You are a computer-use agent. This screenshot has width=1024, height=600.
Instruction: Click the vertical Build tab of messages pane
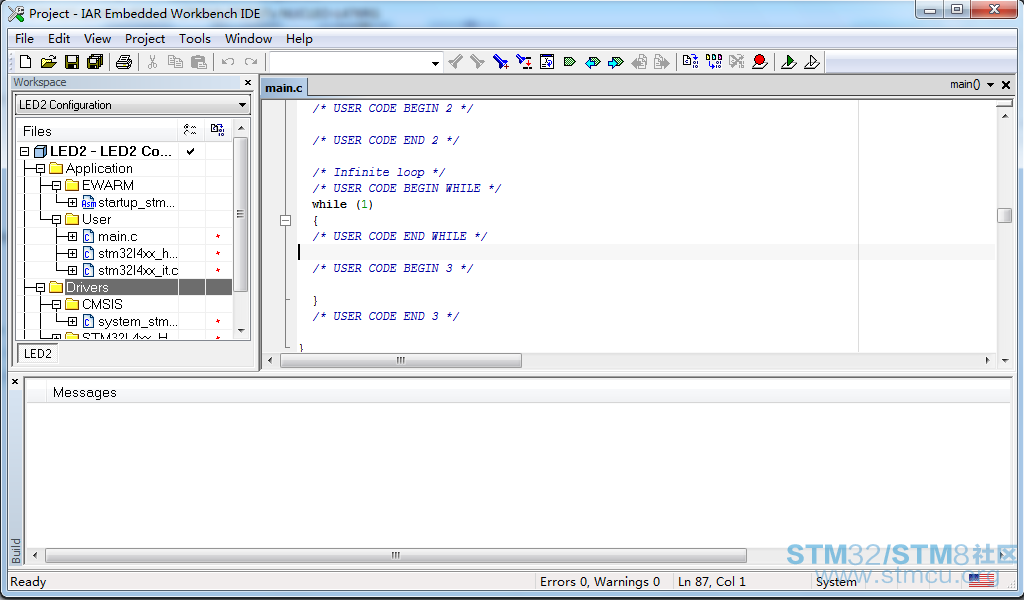(16, 551)
